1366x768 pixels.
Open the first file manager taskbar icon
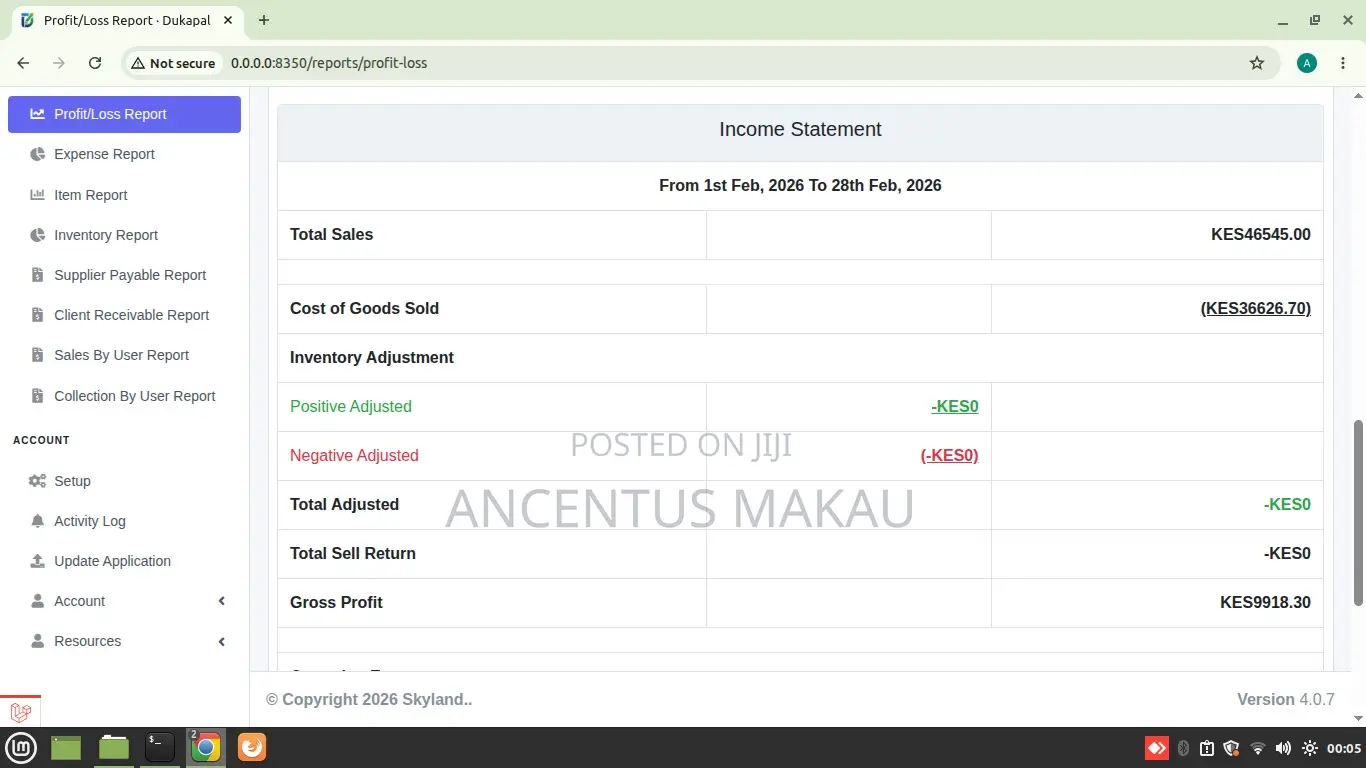[66, 747]
